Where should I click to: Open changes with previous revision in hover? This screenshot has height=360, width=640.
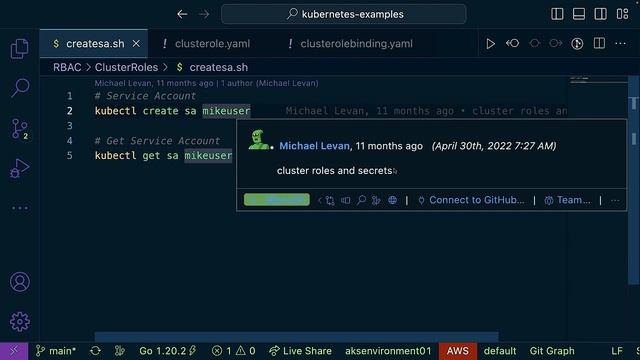click(x=330, y=200)
